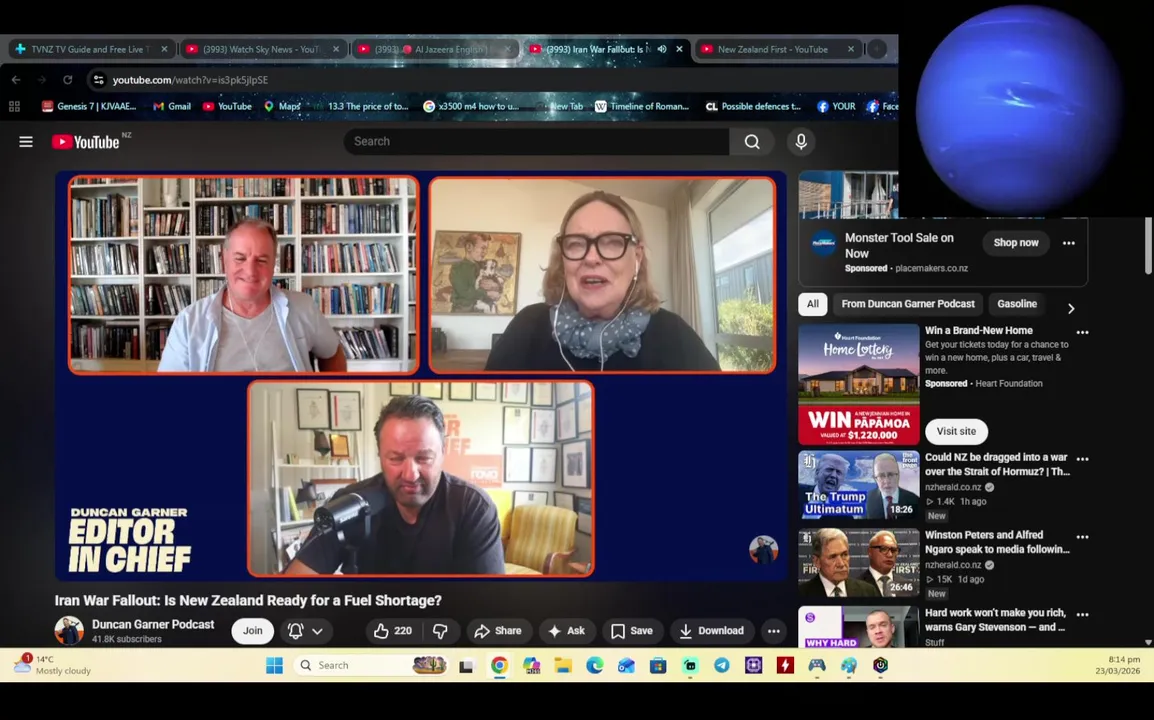This screenshot has width=1154, height=720.
Task: Share the Iran War Fallout video
Action: 498,631
